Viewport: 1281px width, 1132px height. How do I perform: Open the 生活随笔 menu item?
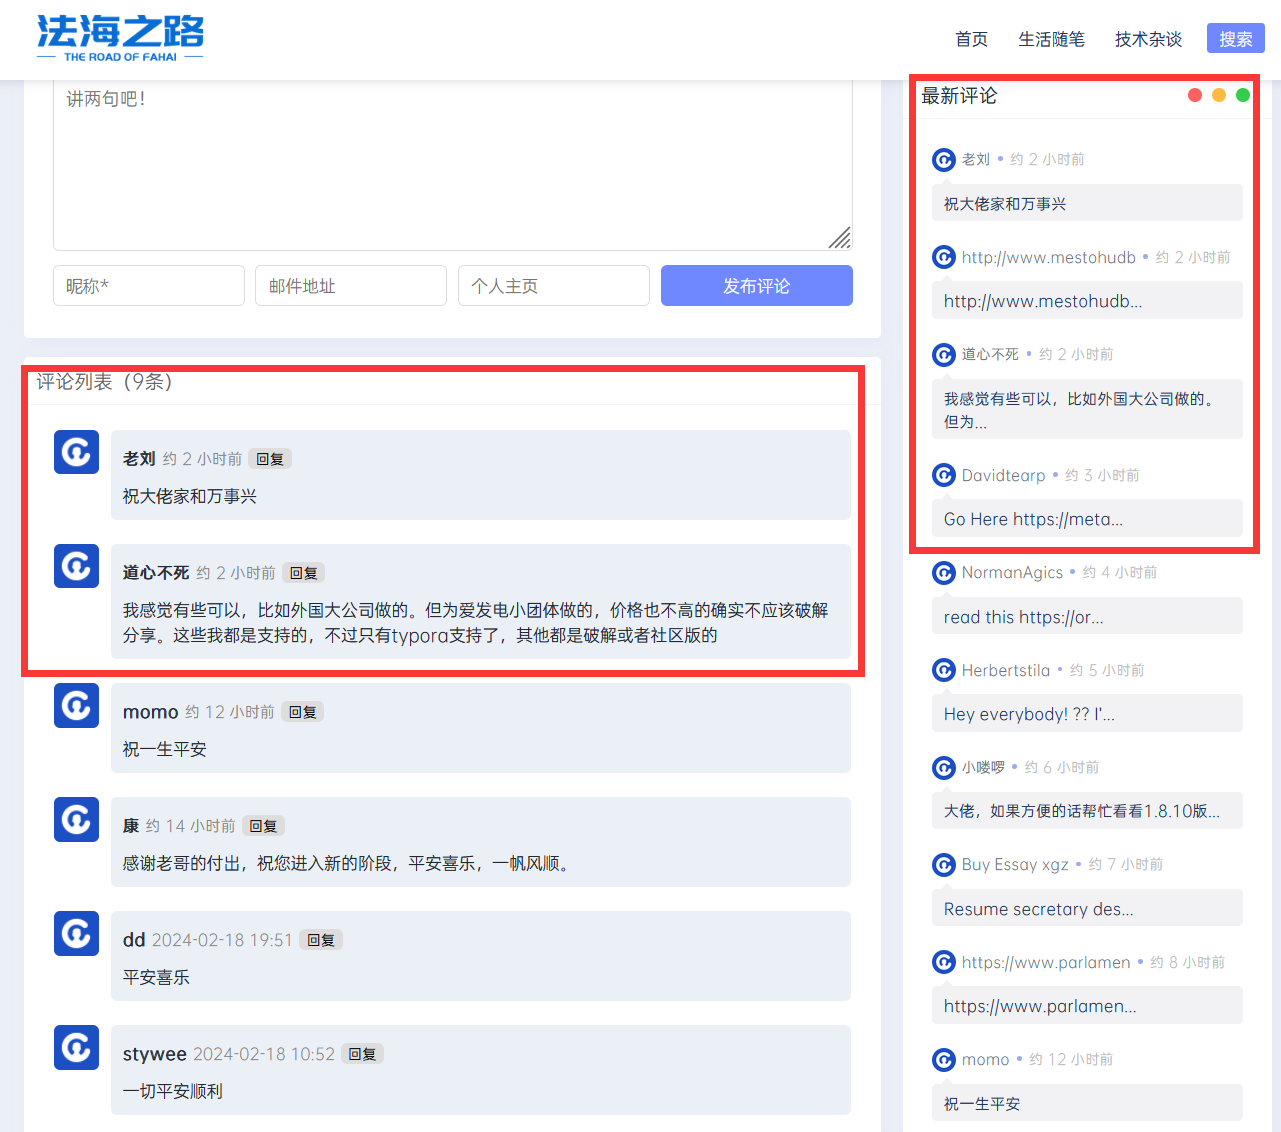pyautogui.click(x=1051, y=38)
